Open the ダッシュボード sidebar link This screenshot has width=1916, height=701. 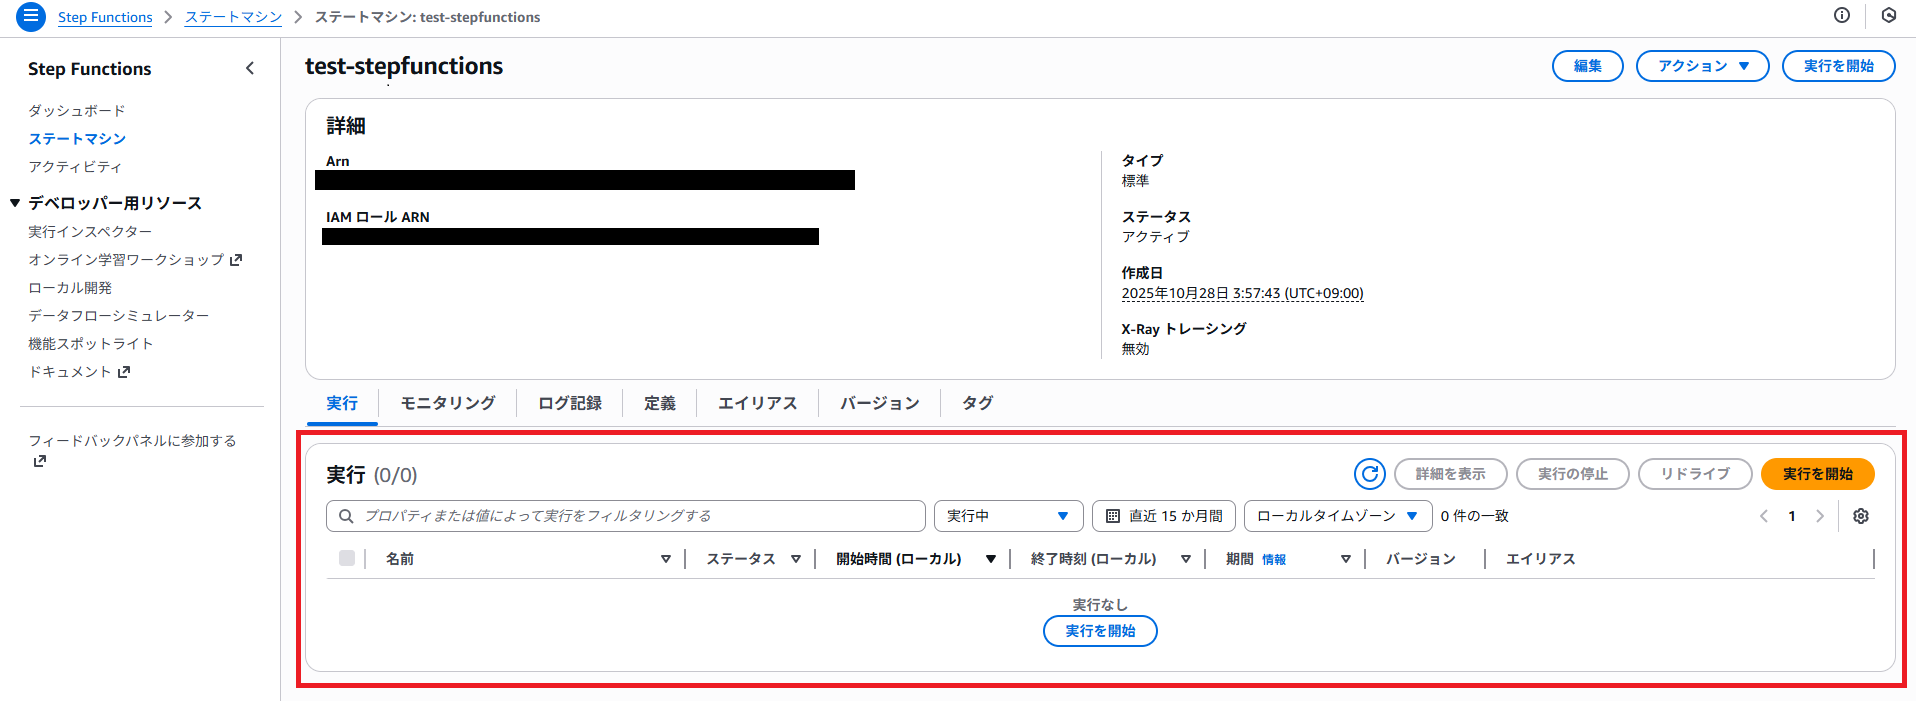[x=77, y=110]
